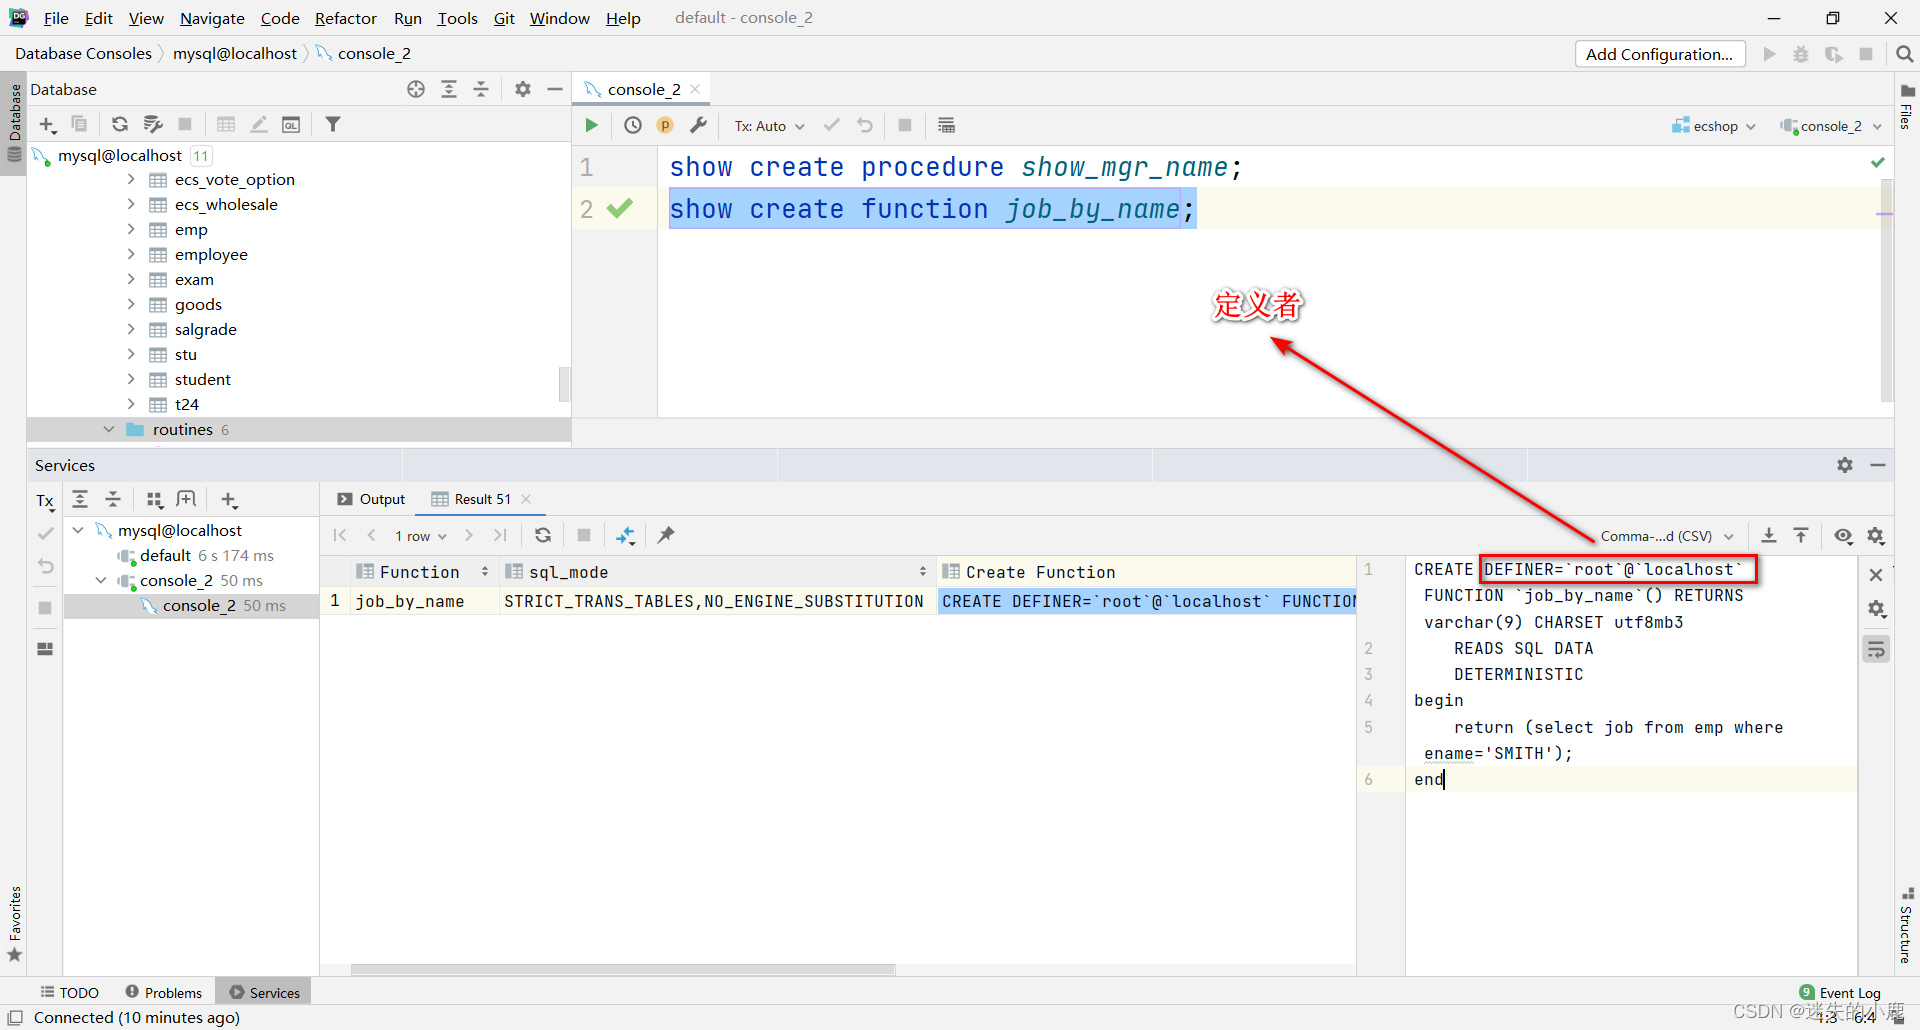
Task: Click Add Configuration button
Action: [1660, 54]
